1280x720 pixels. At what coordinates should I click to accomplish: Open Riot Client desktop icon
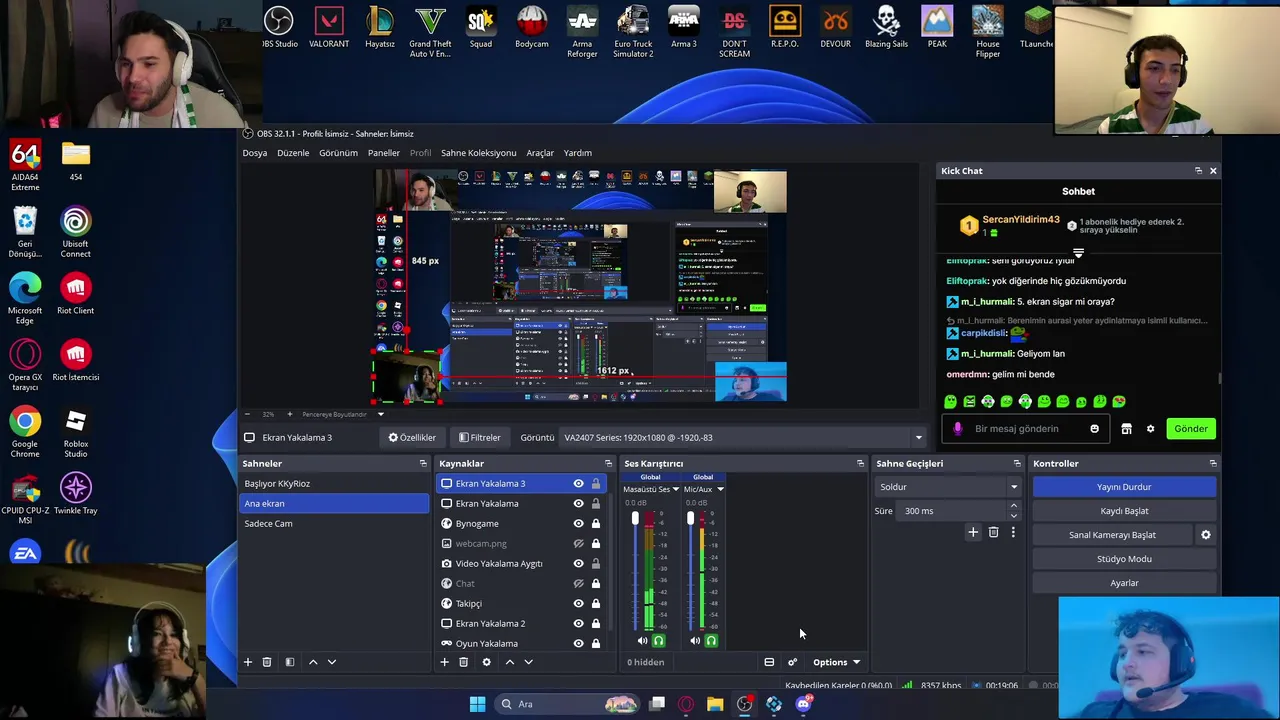[x=75, y=296]
